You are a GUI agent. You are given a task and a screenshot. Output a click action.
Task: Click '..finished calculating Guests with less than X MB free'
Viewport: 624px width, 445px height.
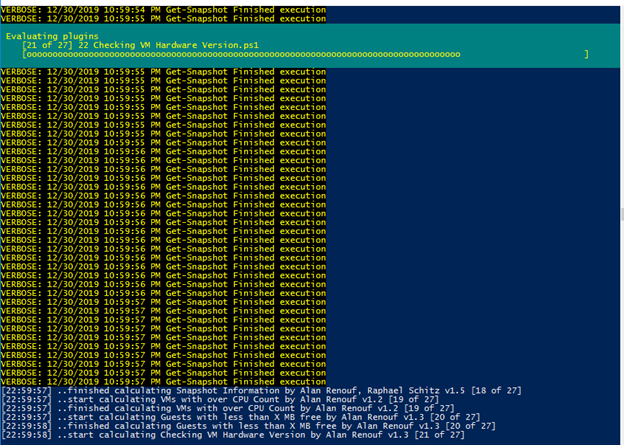tap(248, 426)
